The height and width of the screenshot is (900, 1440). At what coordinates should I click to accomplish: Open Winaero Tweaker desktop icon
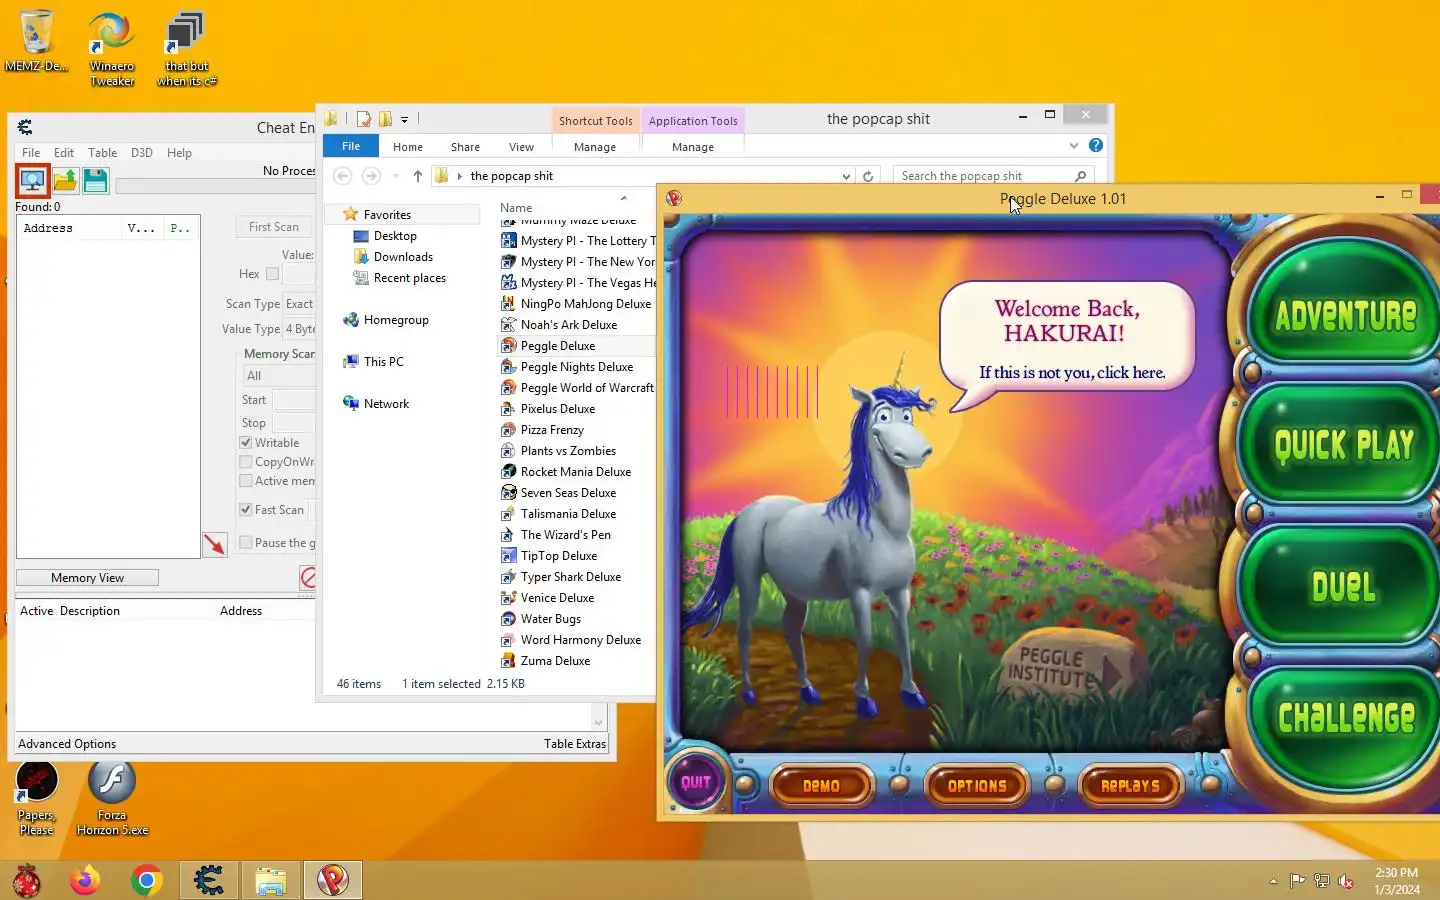112,49
